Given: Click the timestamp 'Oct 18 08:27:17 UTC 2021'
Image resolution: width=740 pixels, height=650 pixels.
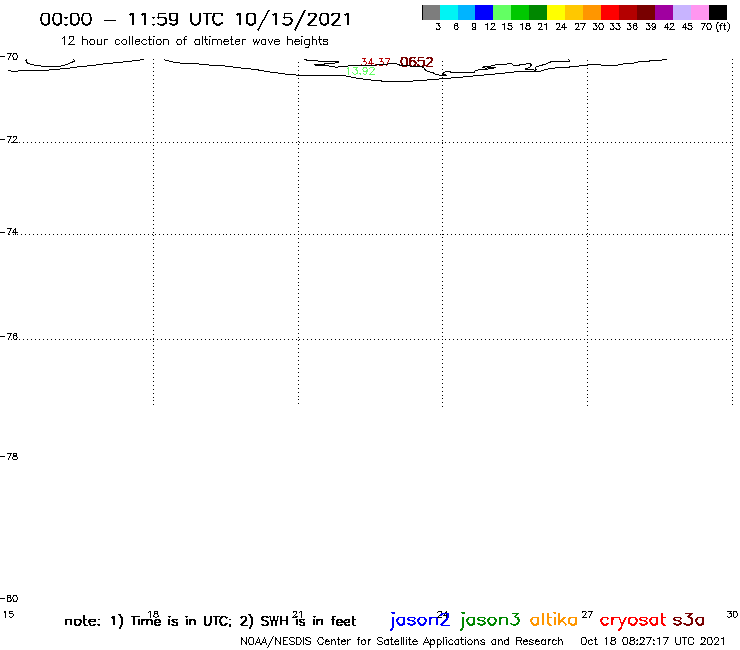Looking at the screenshot, I should pos(652,642).
